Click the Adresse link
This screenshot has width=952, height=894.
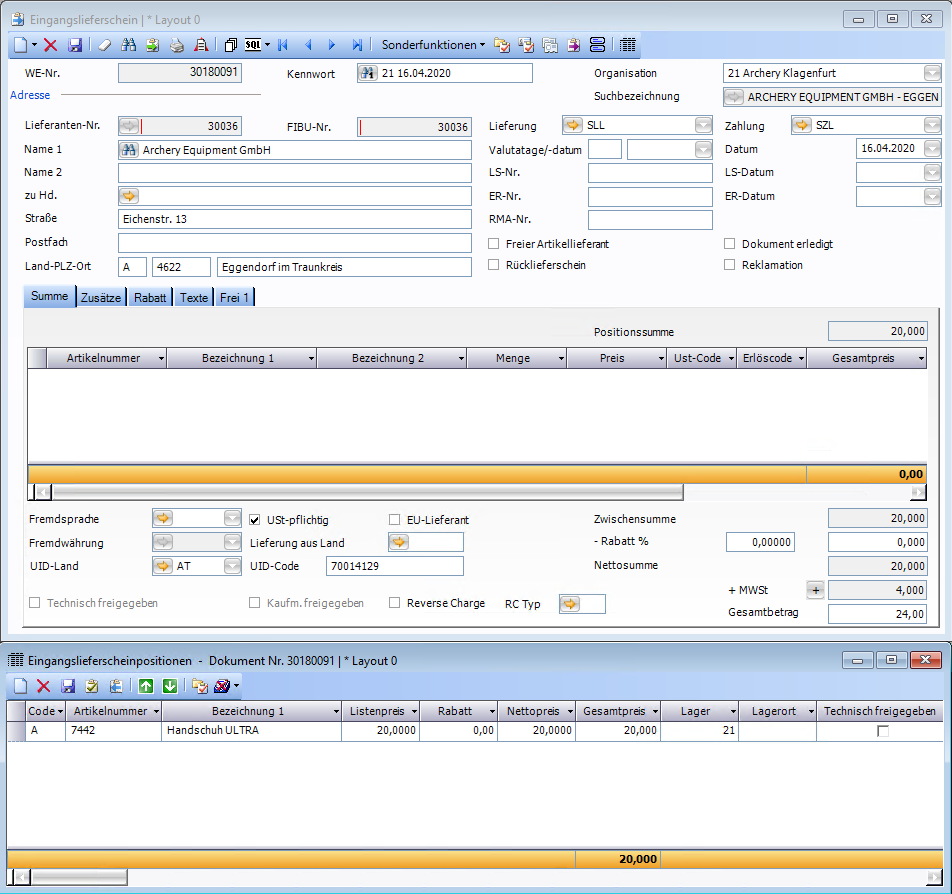coord(29,95)
